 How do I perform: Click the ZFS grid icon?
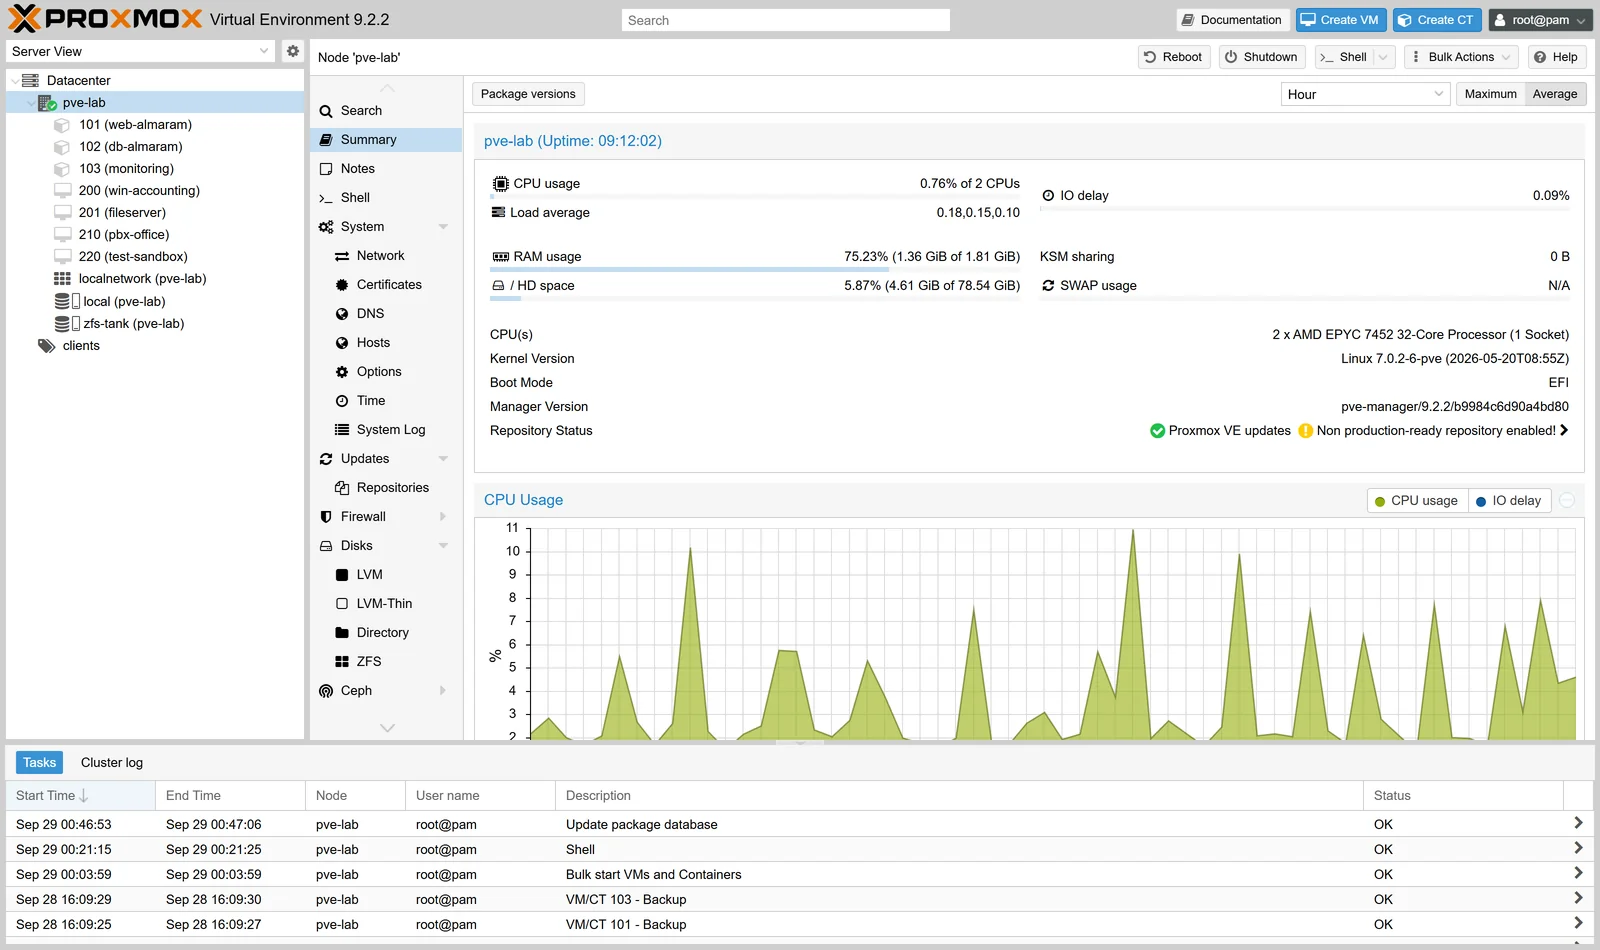click(x=342, y=662)
